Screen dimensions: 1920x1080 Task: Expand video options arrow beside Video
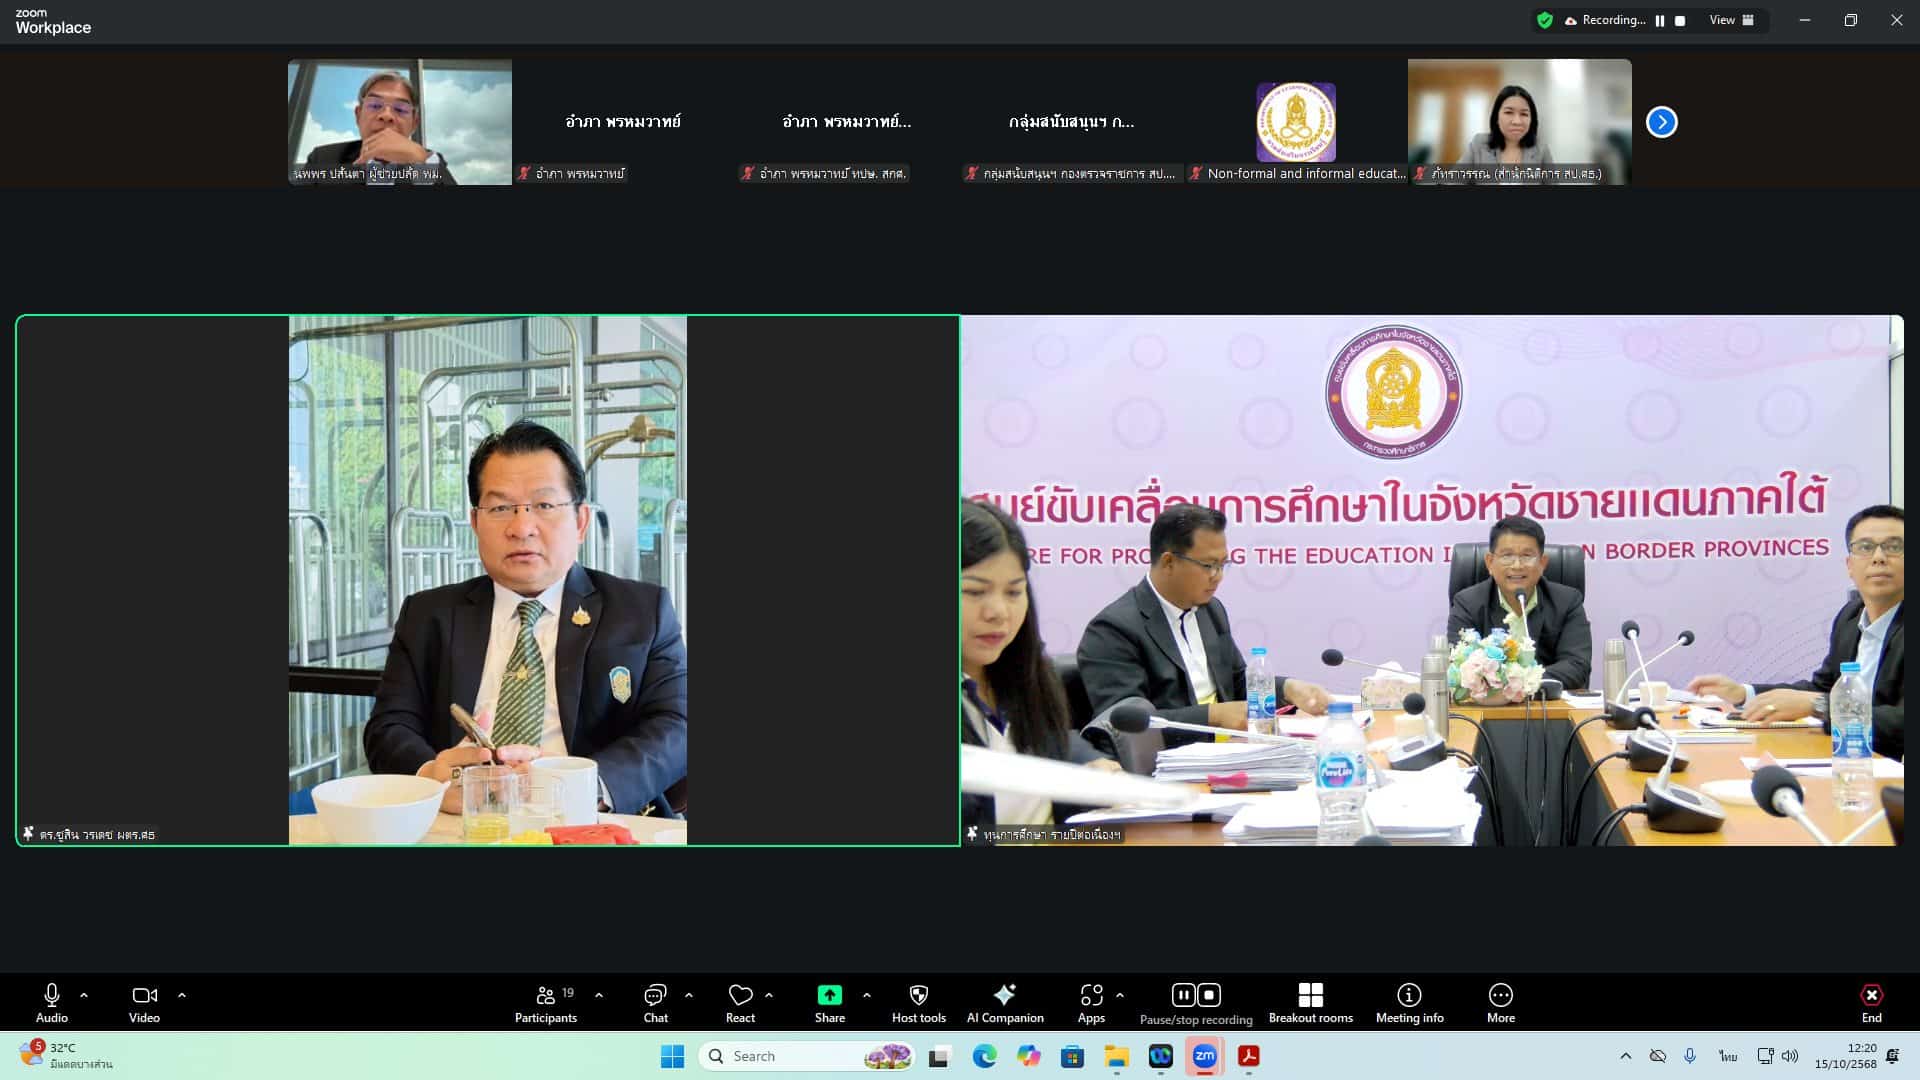[182, 995]
